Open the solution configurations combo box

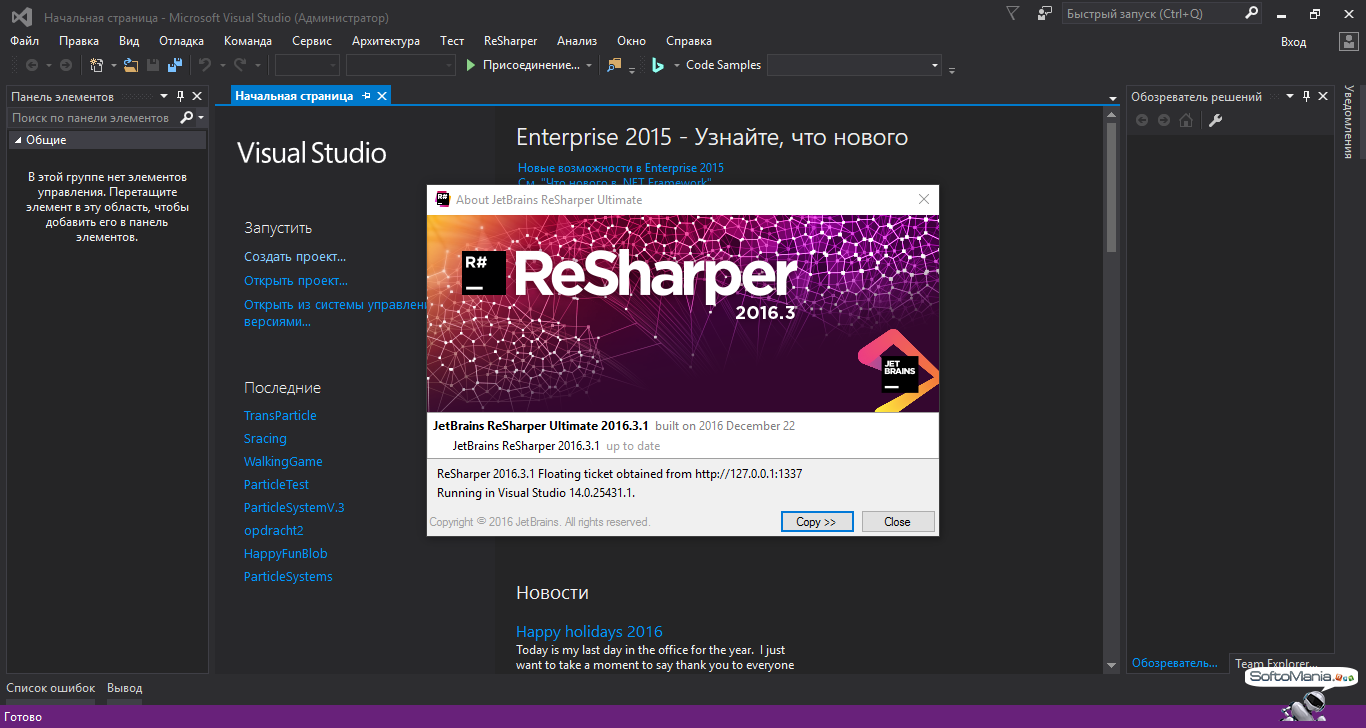coord(307,65)
